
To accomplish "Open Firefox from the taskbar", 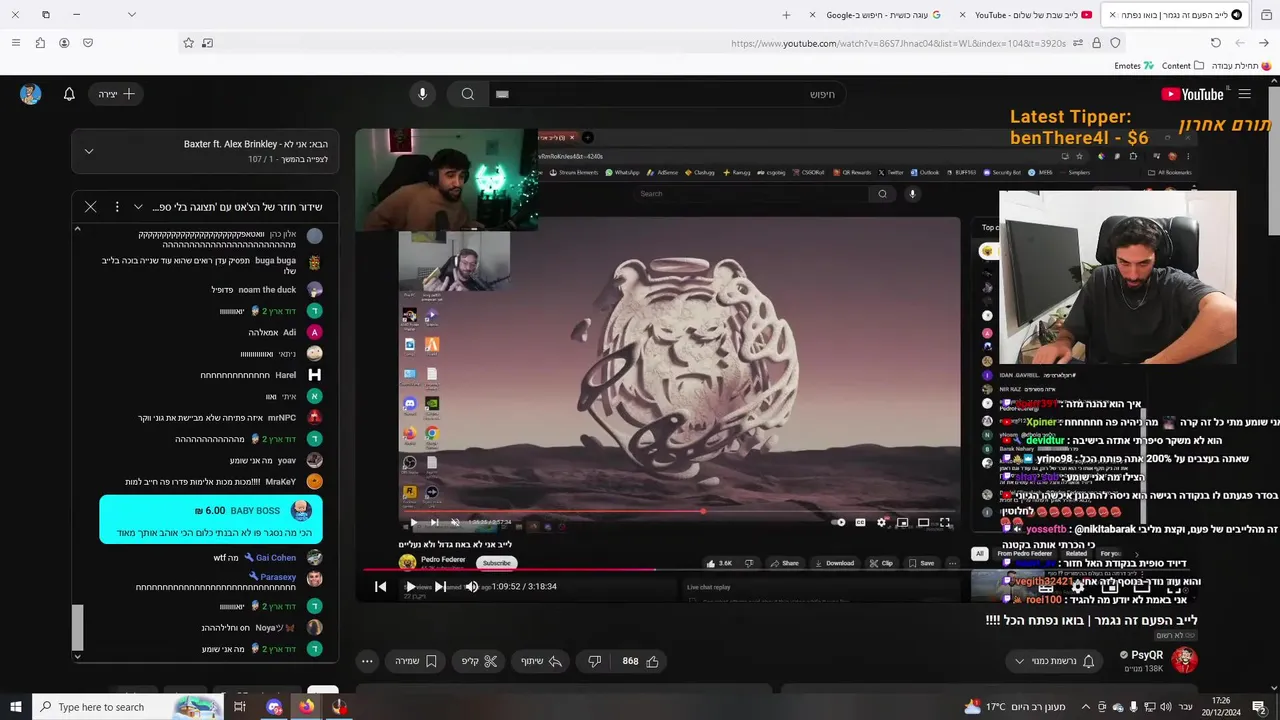I will (x=306, y=707).
